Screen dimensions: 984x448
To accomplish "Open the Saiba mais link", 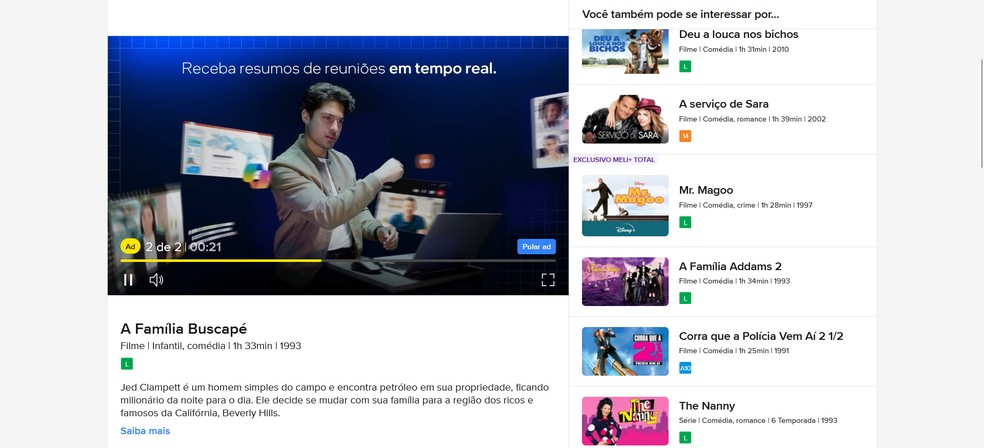I will pos(145,431).
